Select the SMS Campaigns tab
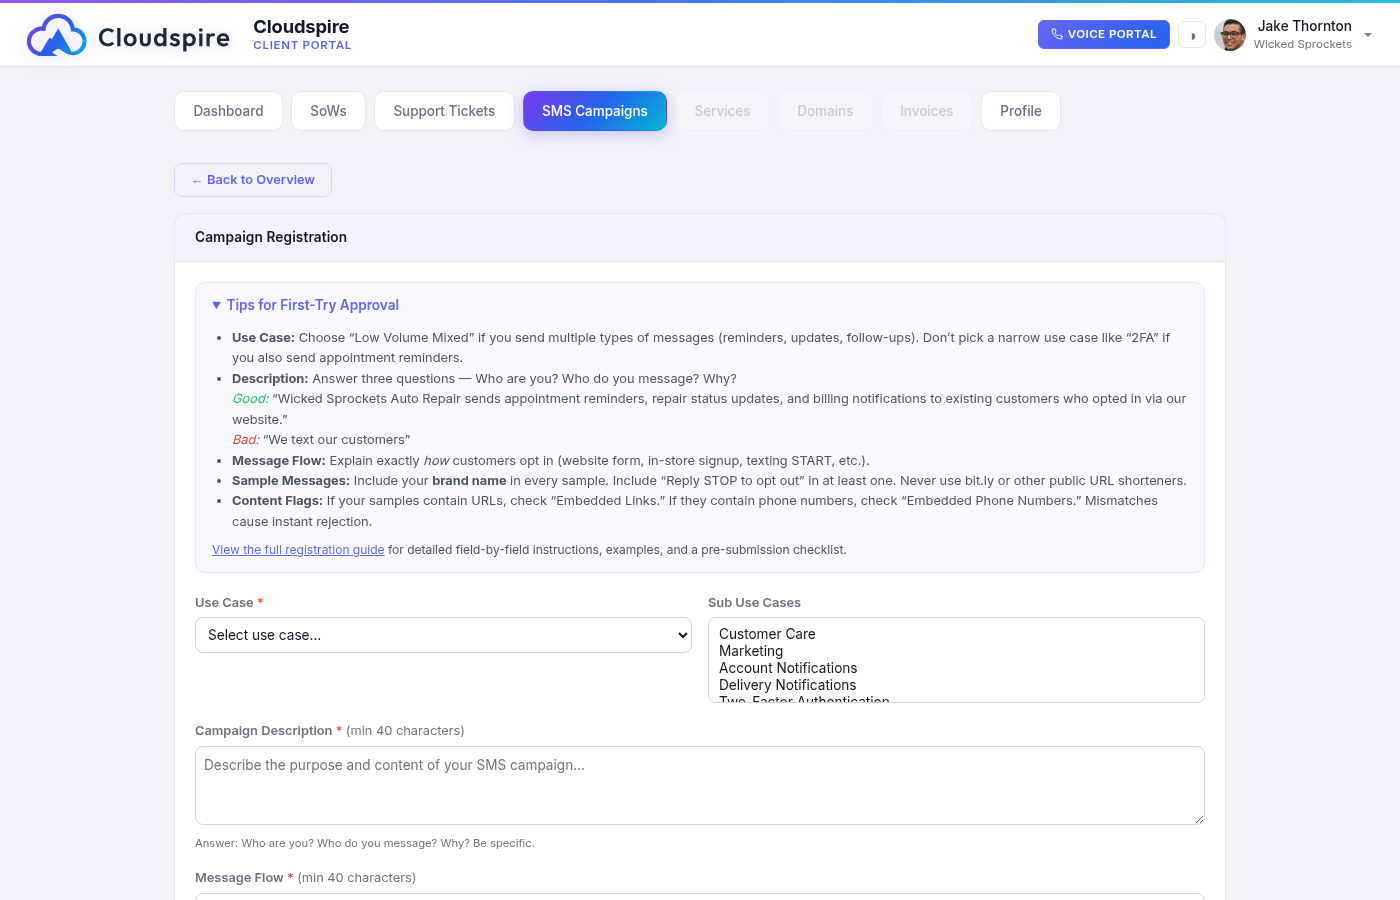This screenshot has height=900, width=1400. click(595, 111)
